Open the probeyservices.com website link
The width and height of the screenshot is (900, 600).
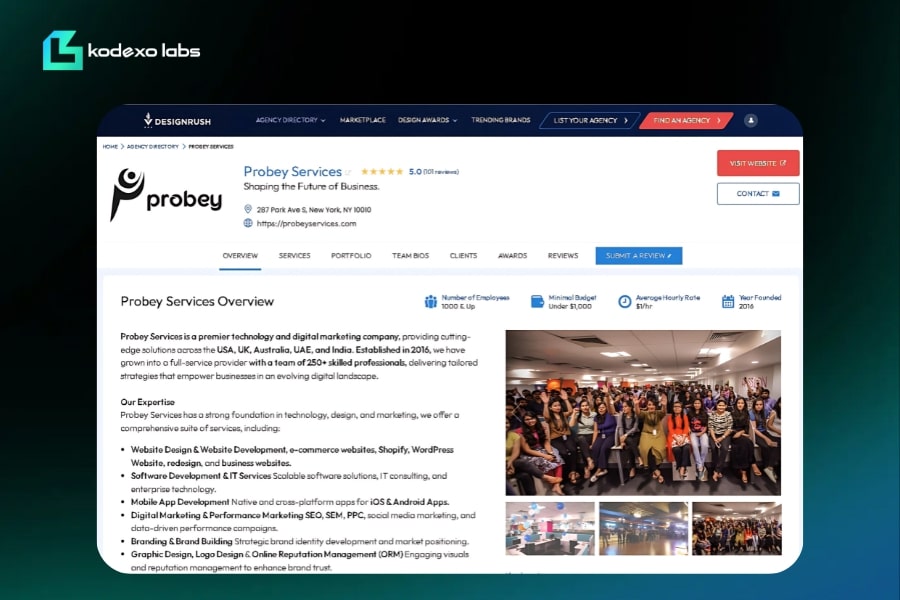(307, 223)
